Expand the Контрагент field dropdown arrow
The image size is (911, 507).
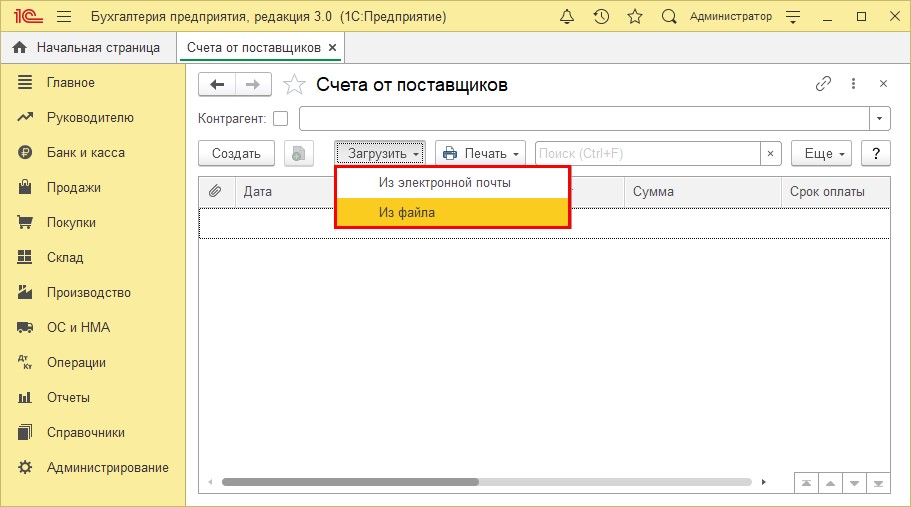coord(879,119)
